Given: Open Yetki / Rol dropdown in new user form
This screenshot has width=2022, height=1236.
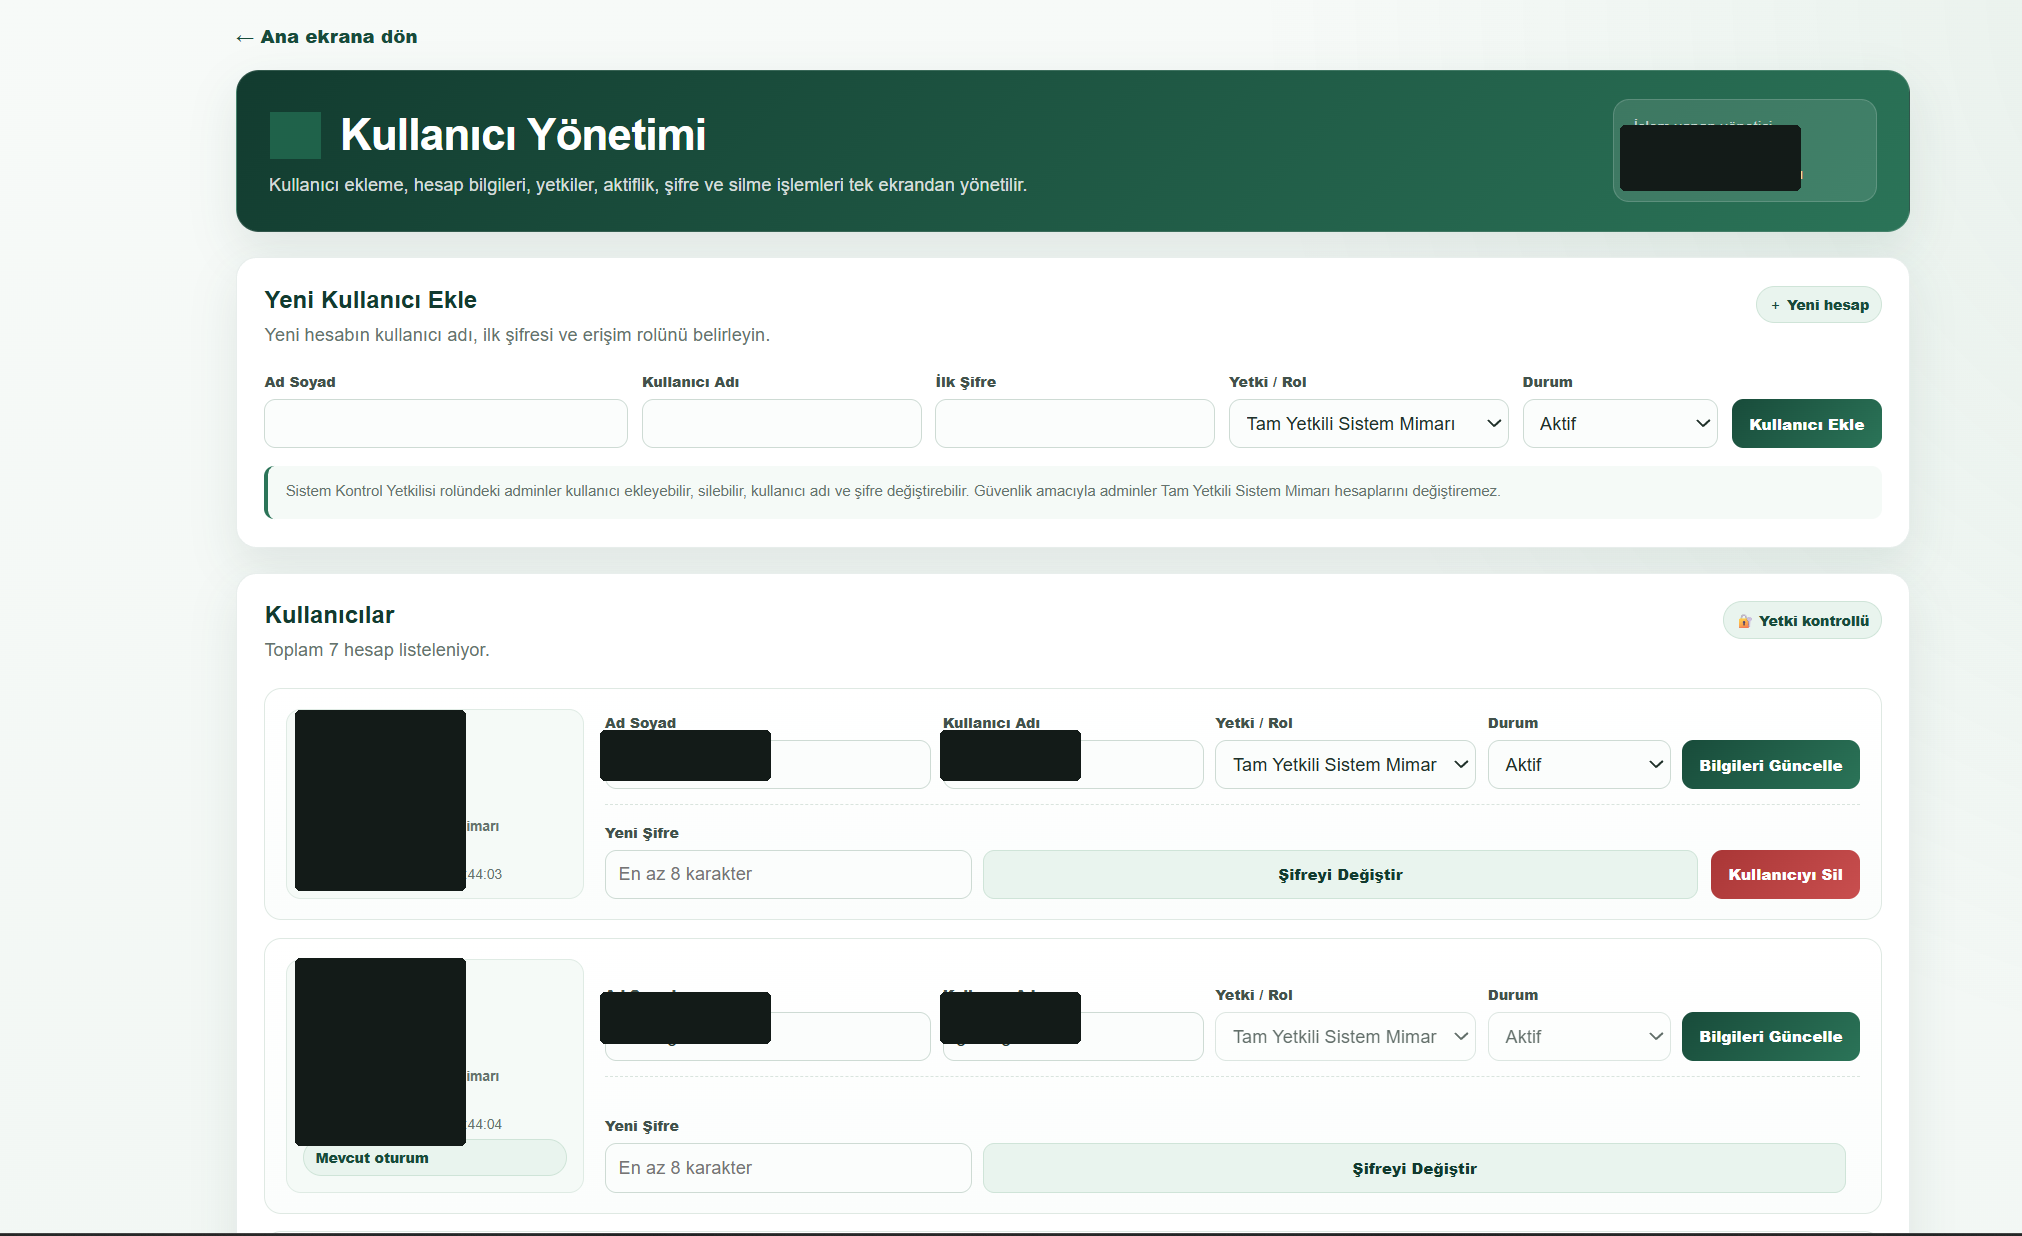Looking at the screenshot, I should click(x=1368, y=424).
